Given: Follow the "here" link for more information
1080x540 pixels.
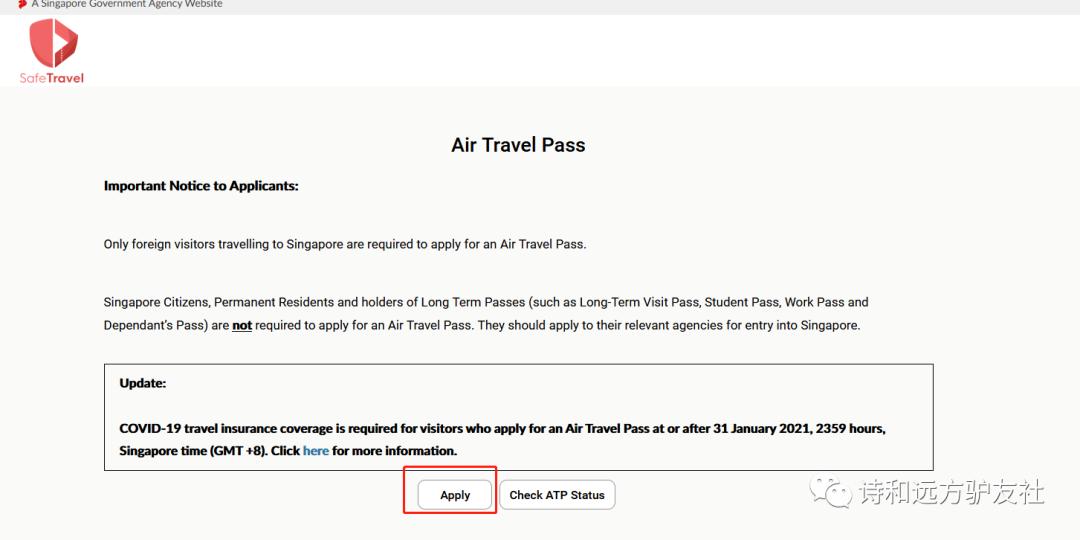Looking at the screenshot, I should pyautogui.click(x=316, y=451).
